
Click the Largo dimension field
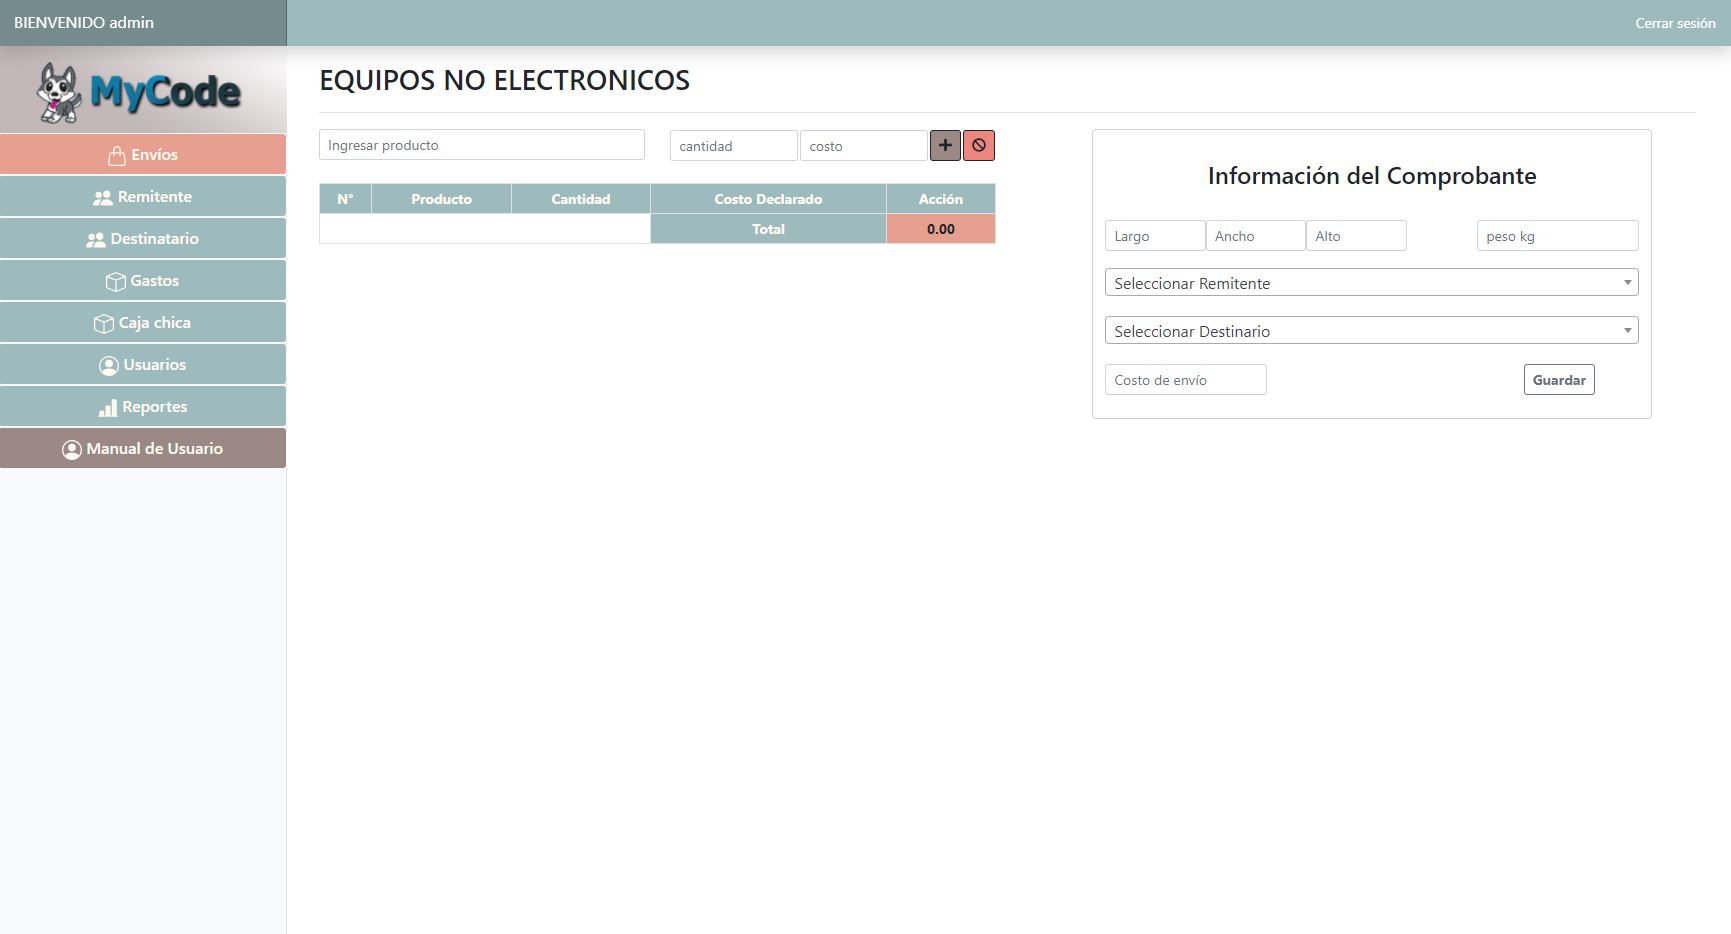tap(1154, 236)
